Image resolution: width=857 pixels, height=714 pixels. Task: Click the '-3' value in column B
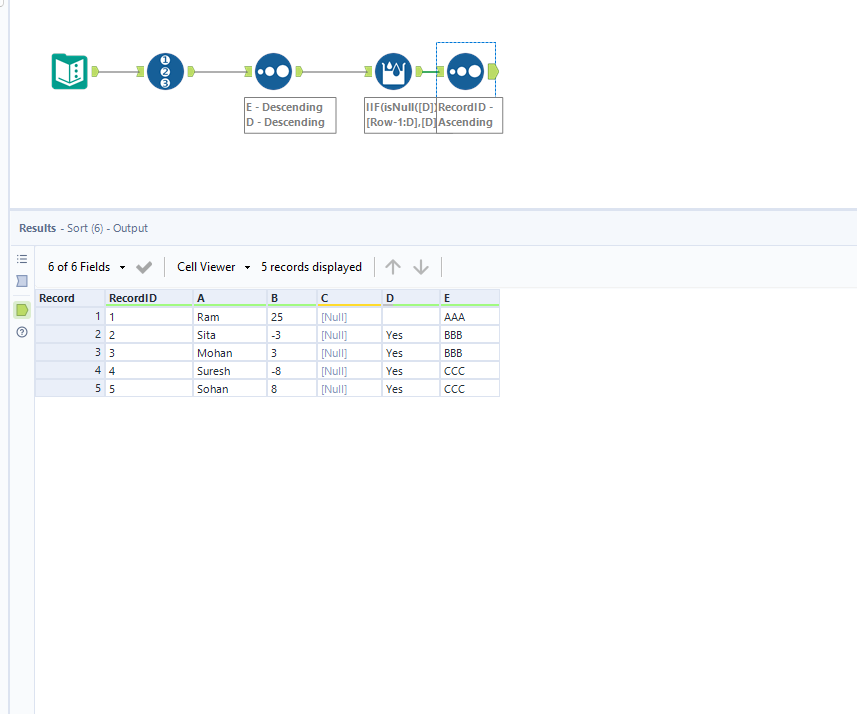[x=292, y=335]
